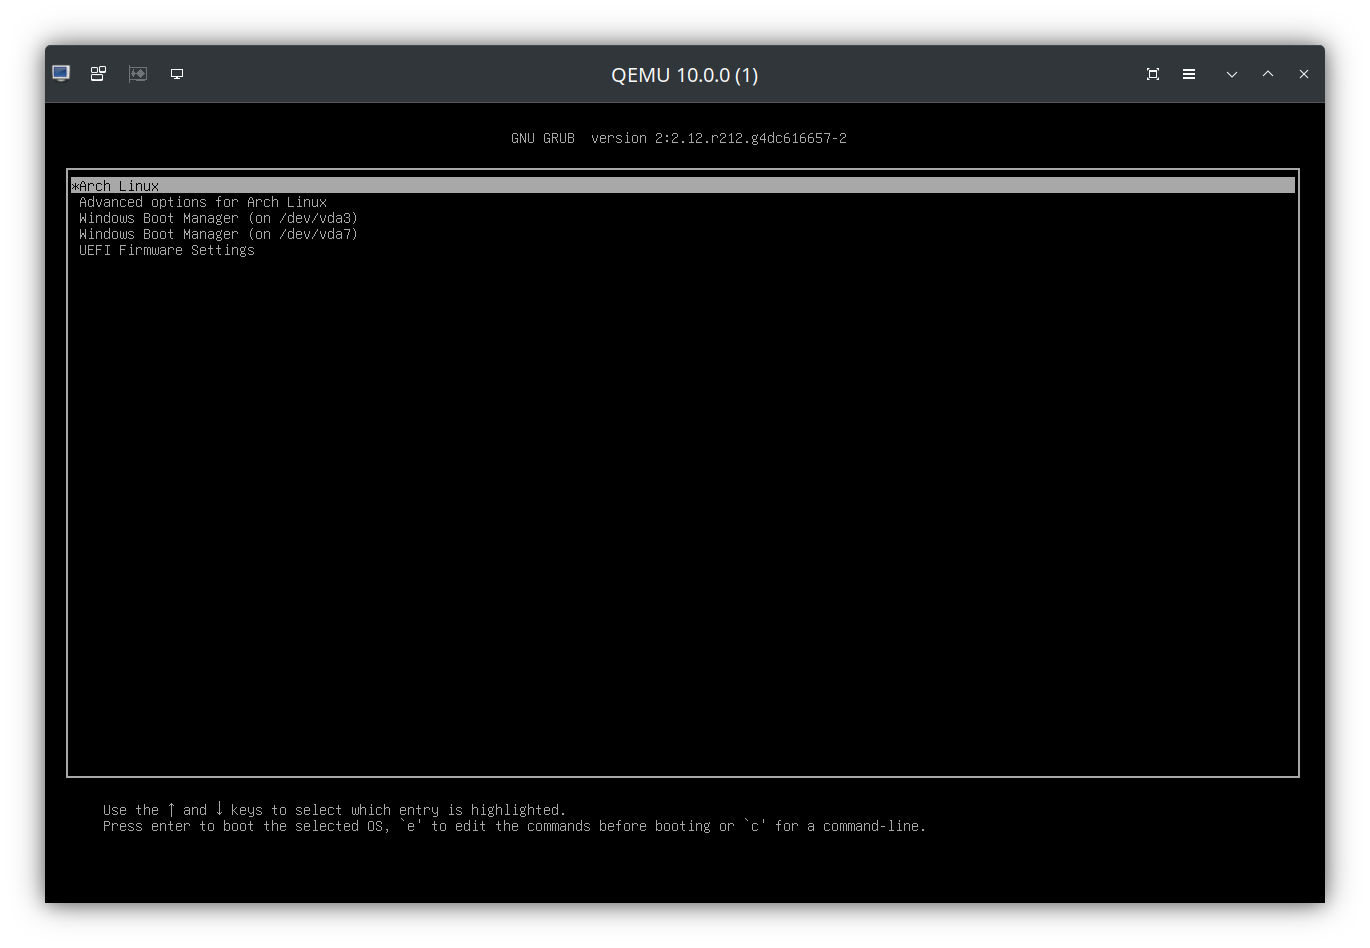The image size is (1370, 948).
Task: Select Windows Boot Manager on /dev/vda3
Action: tap(218, 218)
